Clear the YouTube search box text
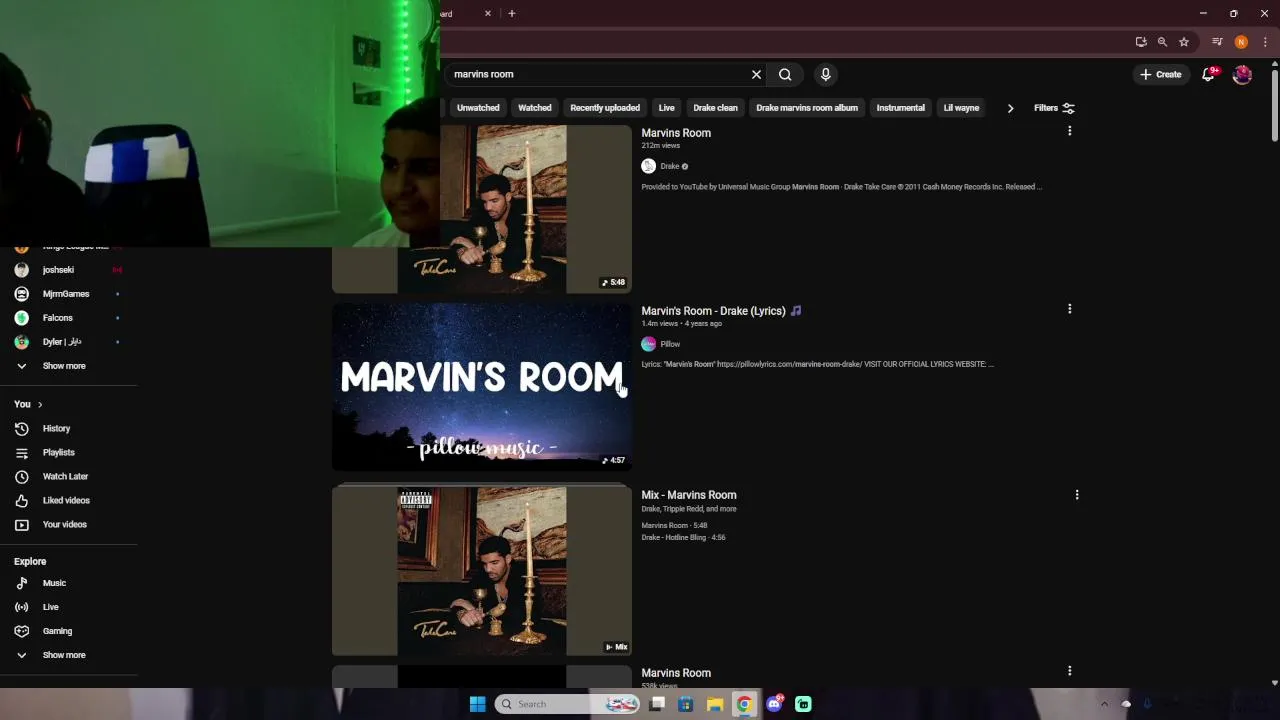Screen dimensions: 1280x720 (756, 74)
